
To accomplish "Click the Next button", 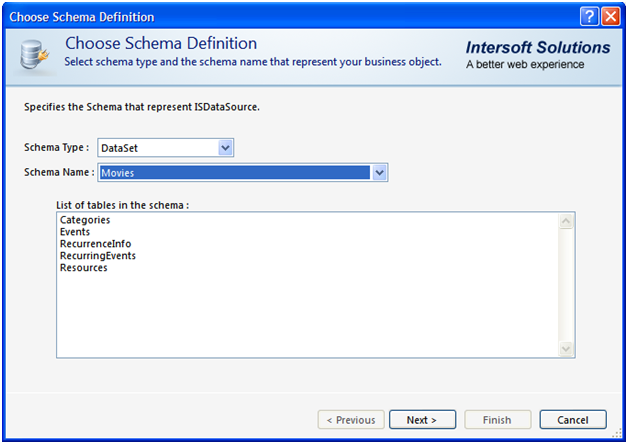I will (x=422, y=420).
